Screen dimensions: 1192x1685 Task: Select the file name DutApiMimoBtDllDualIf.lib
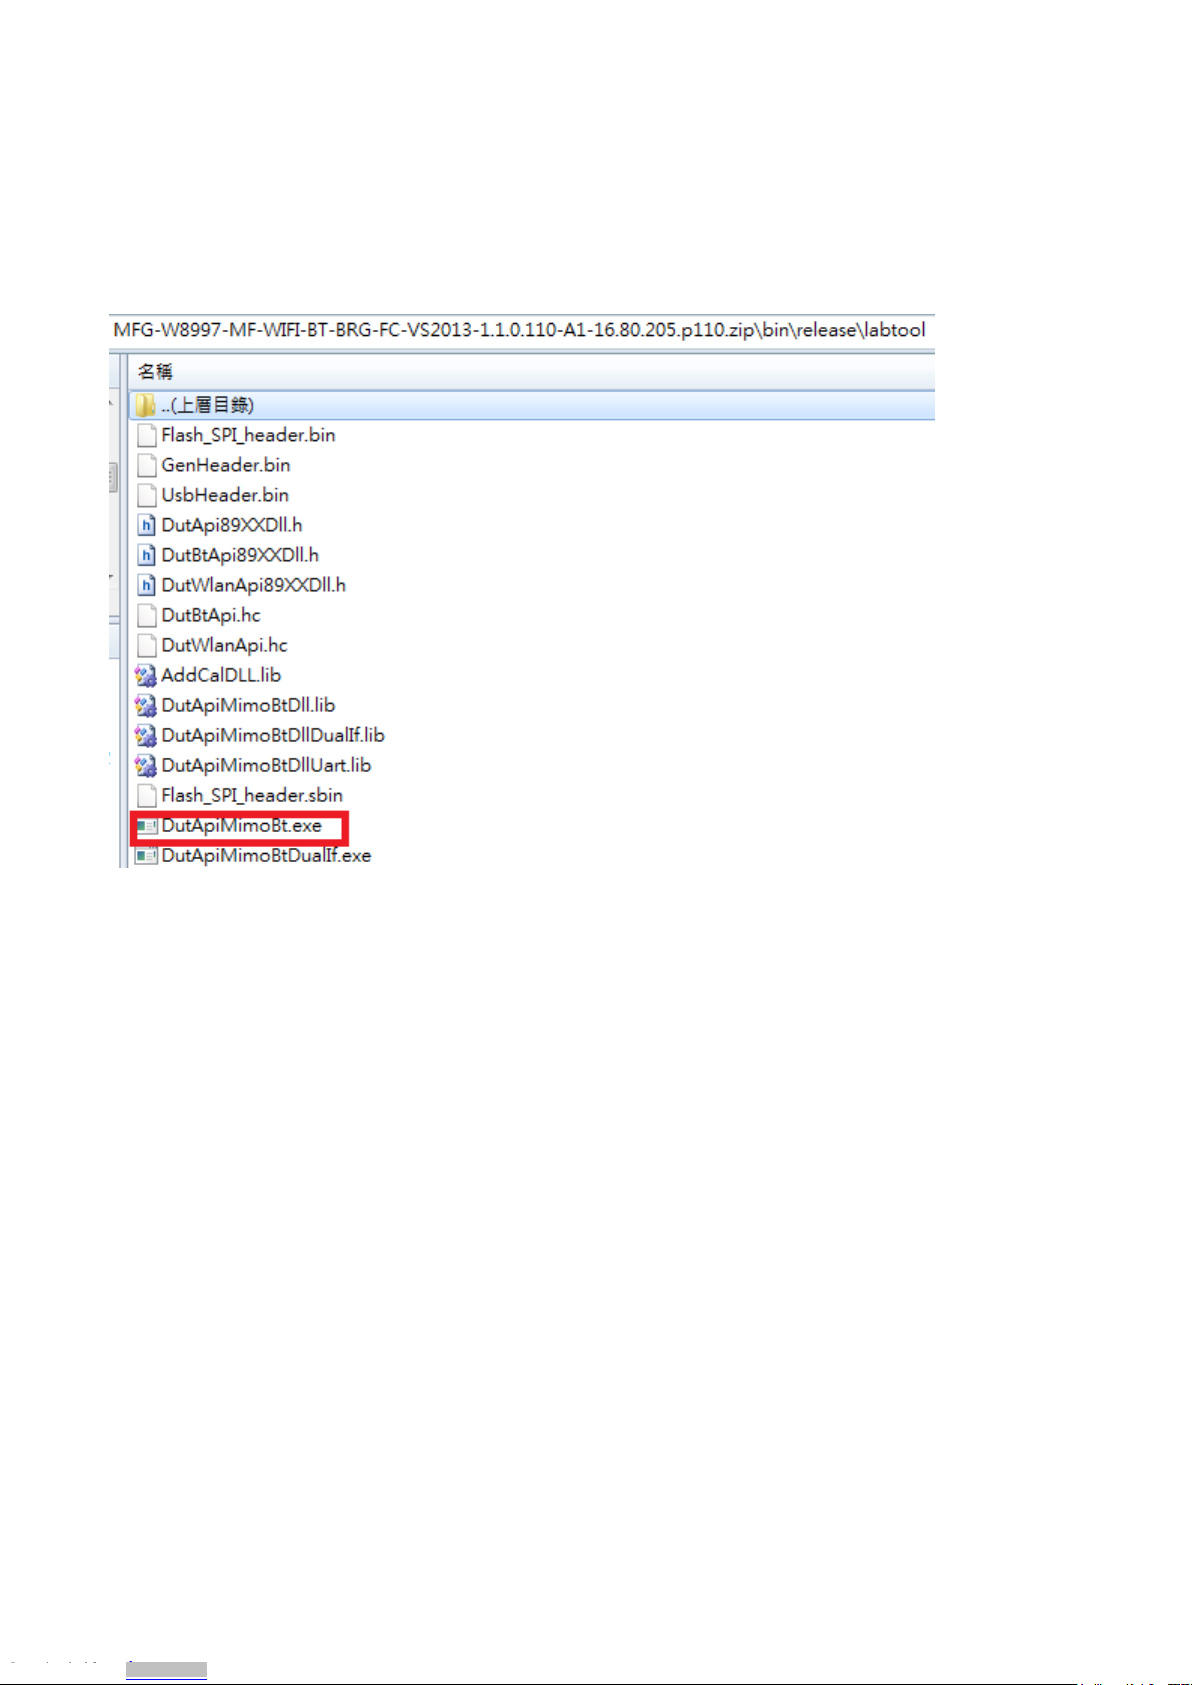(273, 735)
